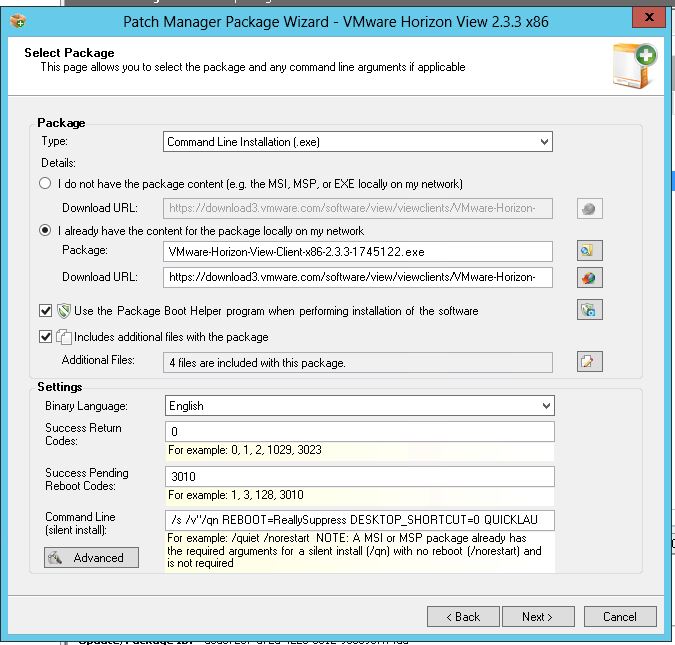Edit additional files list icon
This screenshot has height=645, width=675.
[589, 361]
